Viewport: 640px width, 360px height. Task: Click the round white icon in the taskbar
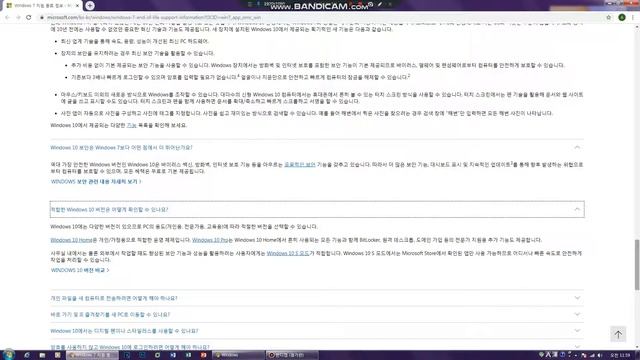157,355
